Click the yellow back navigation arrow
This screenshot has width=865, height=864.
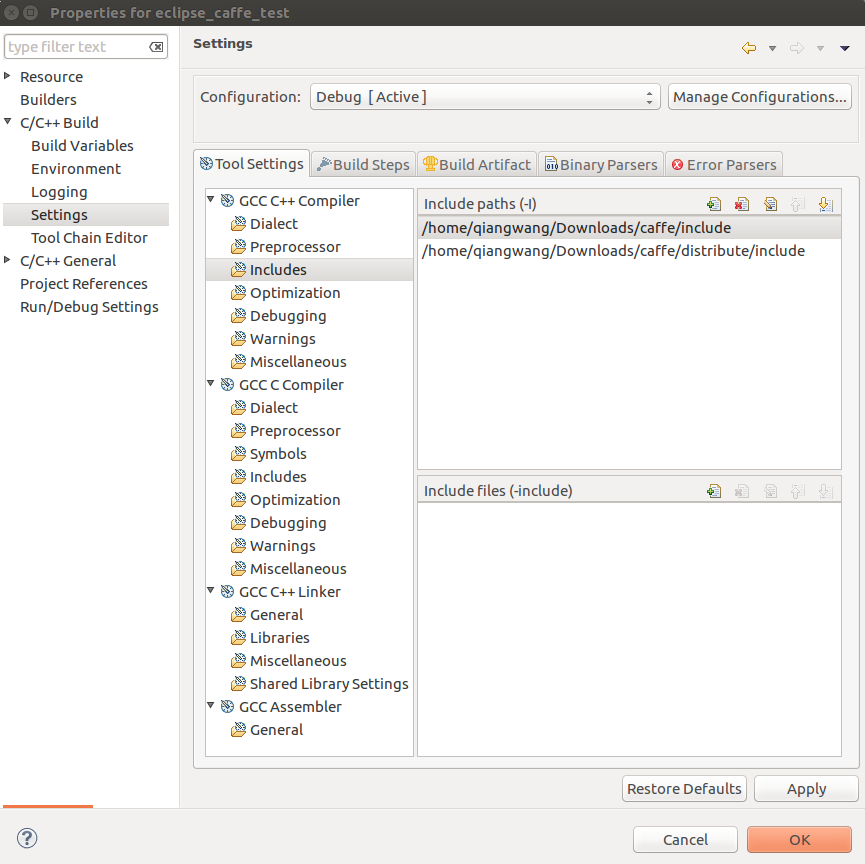749,48
